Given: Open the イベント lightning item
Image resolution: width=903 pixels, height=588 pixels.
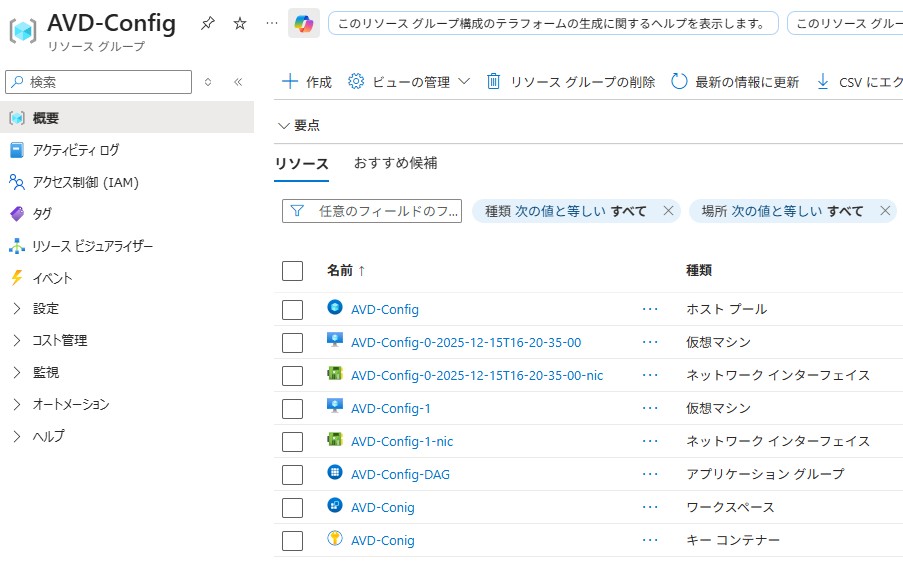Looking at the screenshot, I should 52,278.
